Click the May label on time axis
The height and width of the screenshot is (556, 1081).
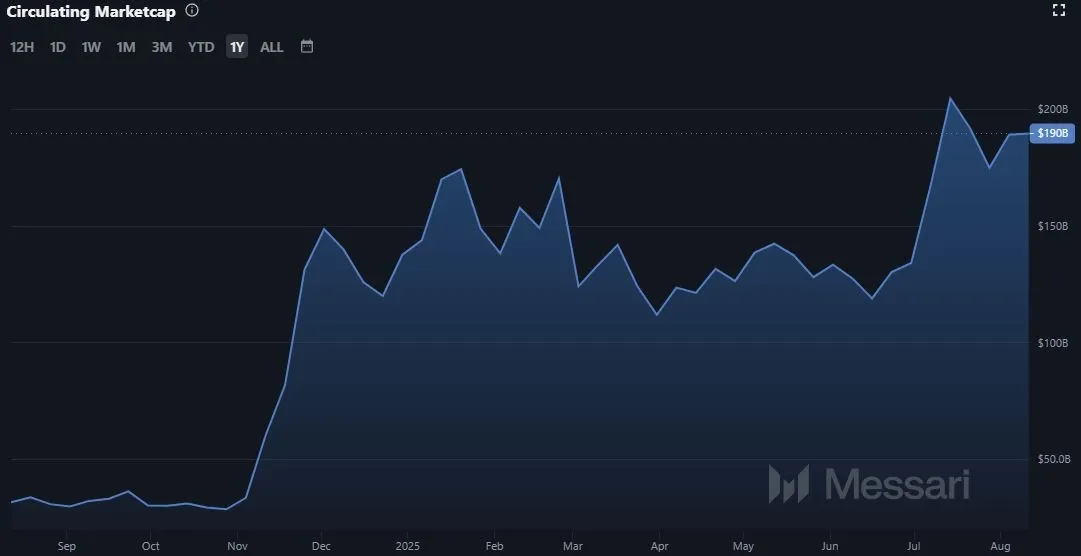pyautogui.click(x=743, y=546)
